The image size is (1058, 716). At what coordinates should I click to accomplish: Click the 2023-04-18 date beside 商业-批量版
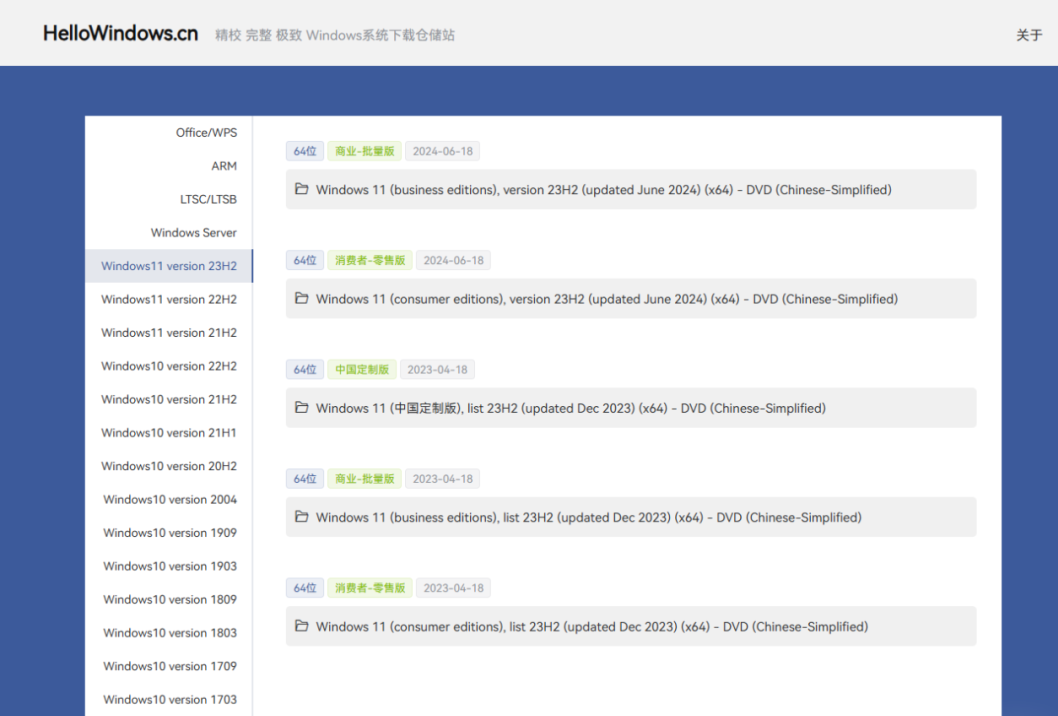click(443, 479)
